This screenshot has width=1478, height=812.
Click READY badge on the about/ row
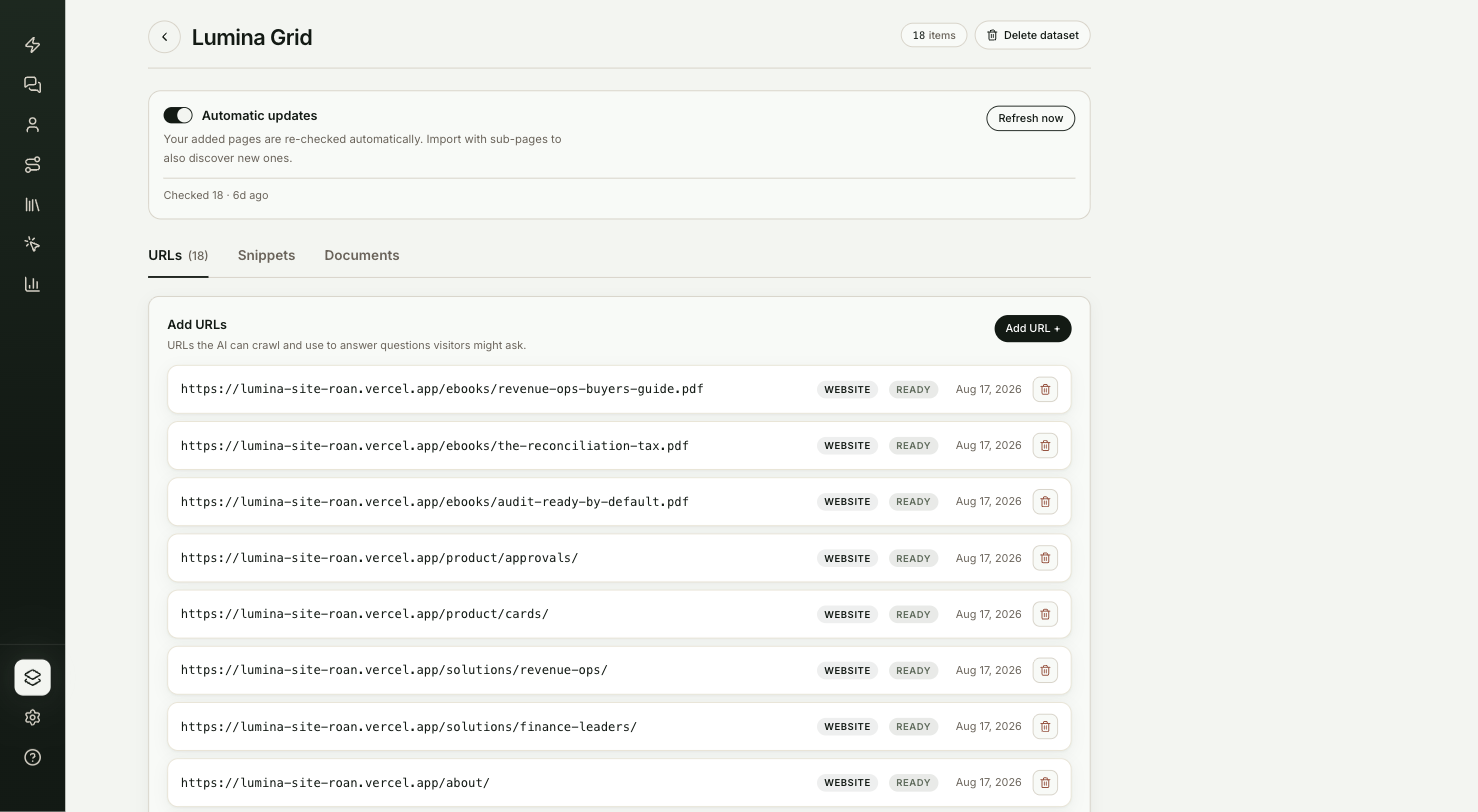coord(913,783)
